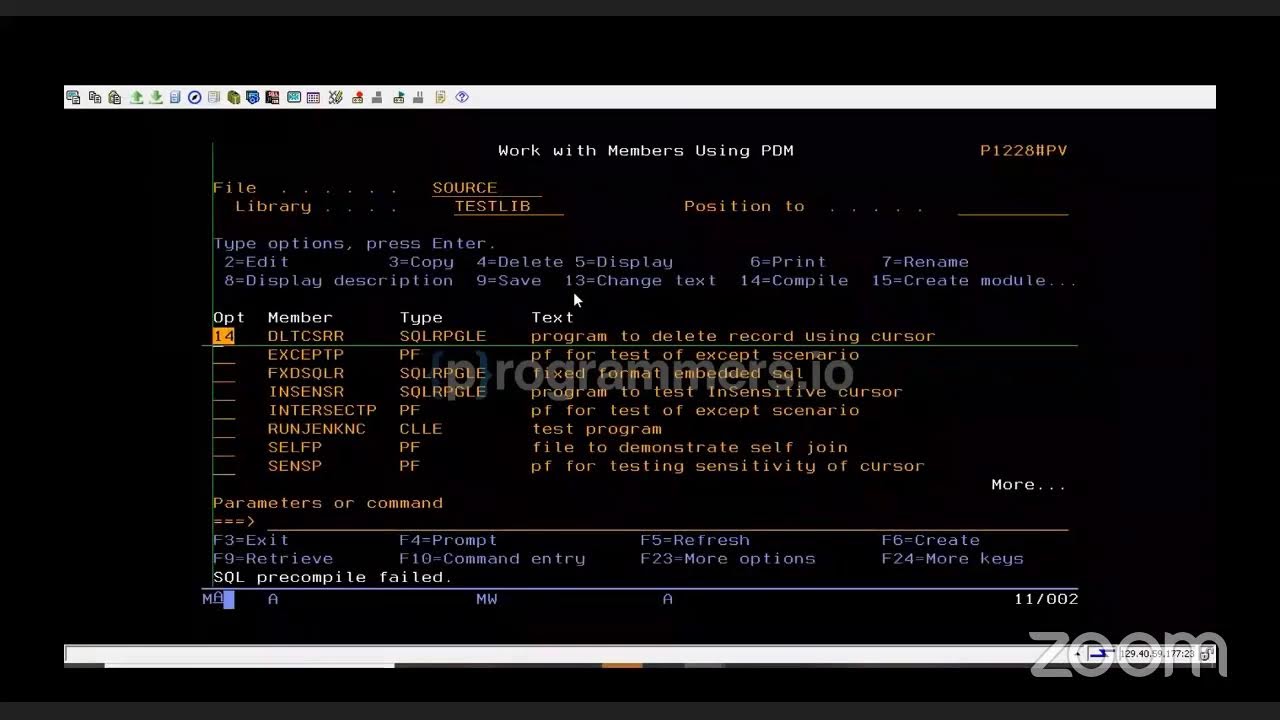Click the F5=Refresh function key label
1280x720 pixels.
pos(695,540)
